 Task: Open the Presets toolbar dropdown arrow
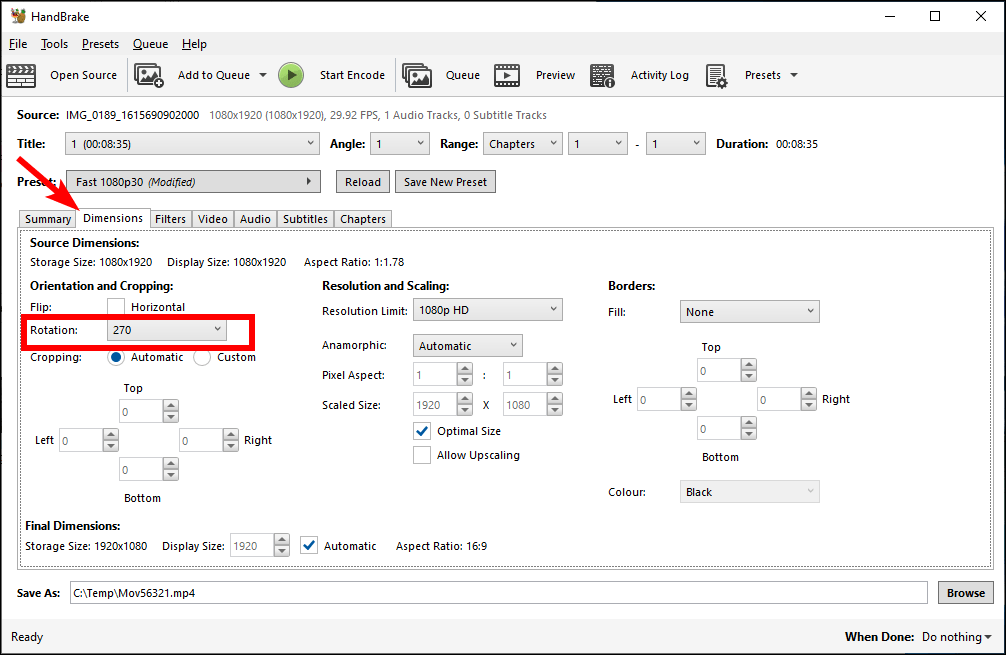pyautogui.click(x=794, y=75)
